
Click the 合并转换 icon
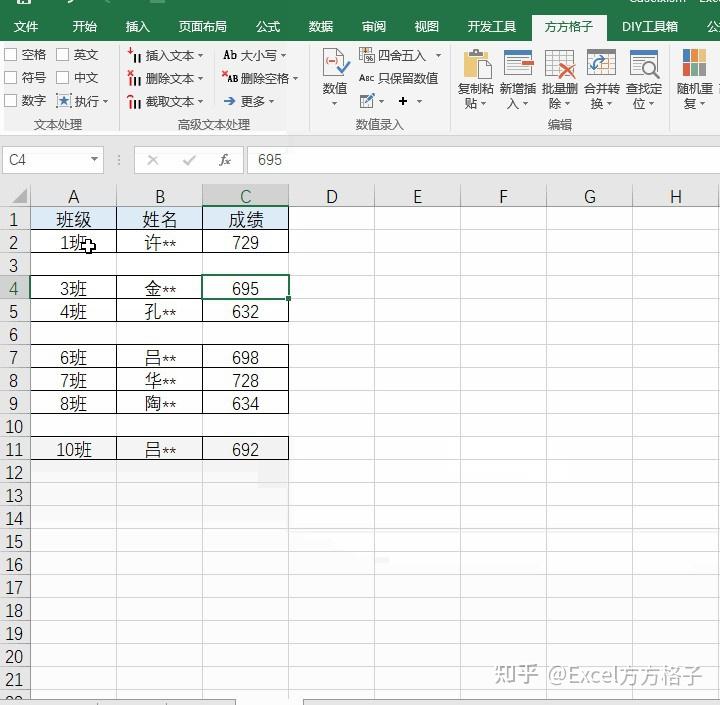click(x=602, y=63)
